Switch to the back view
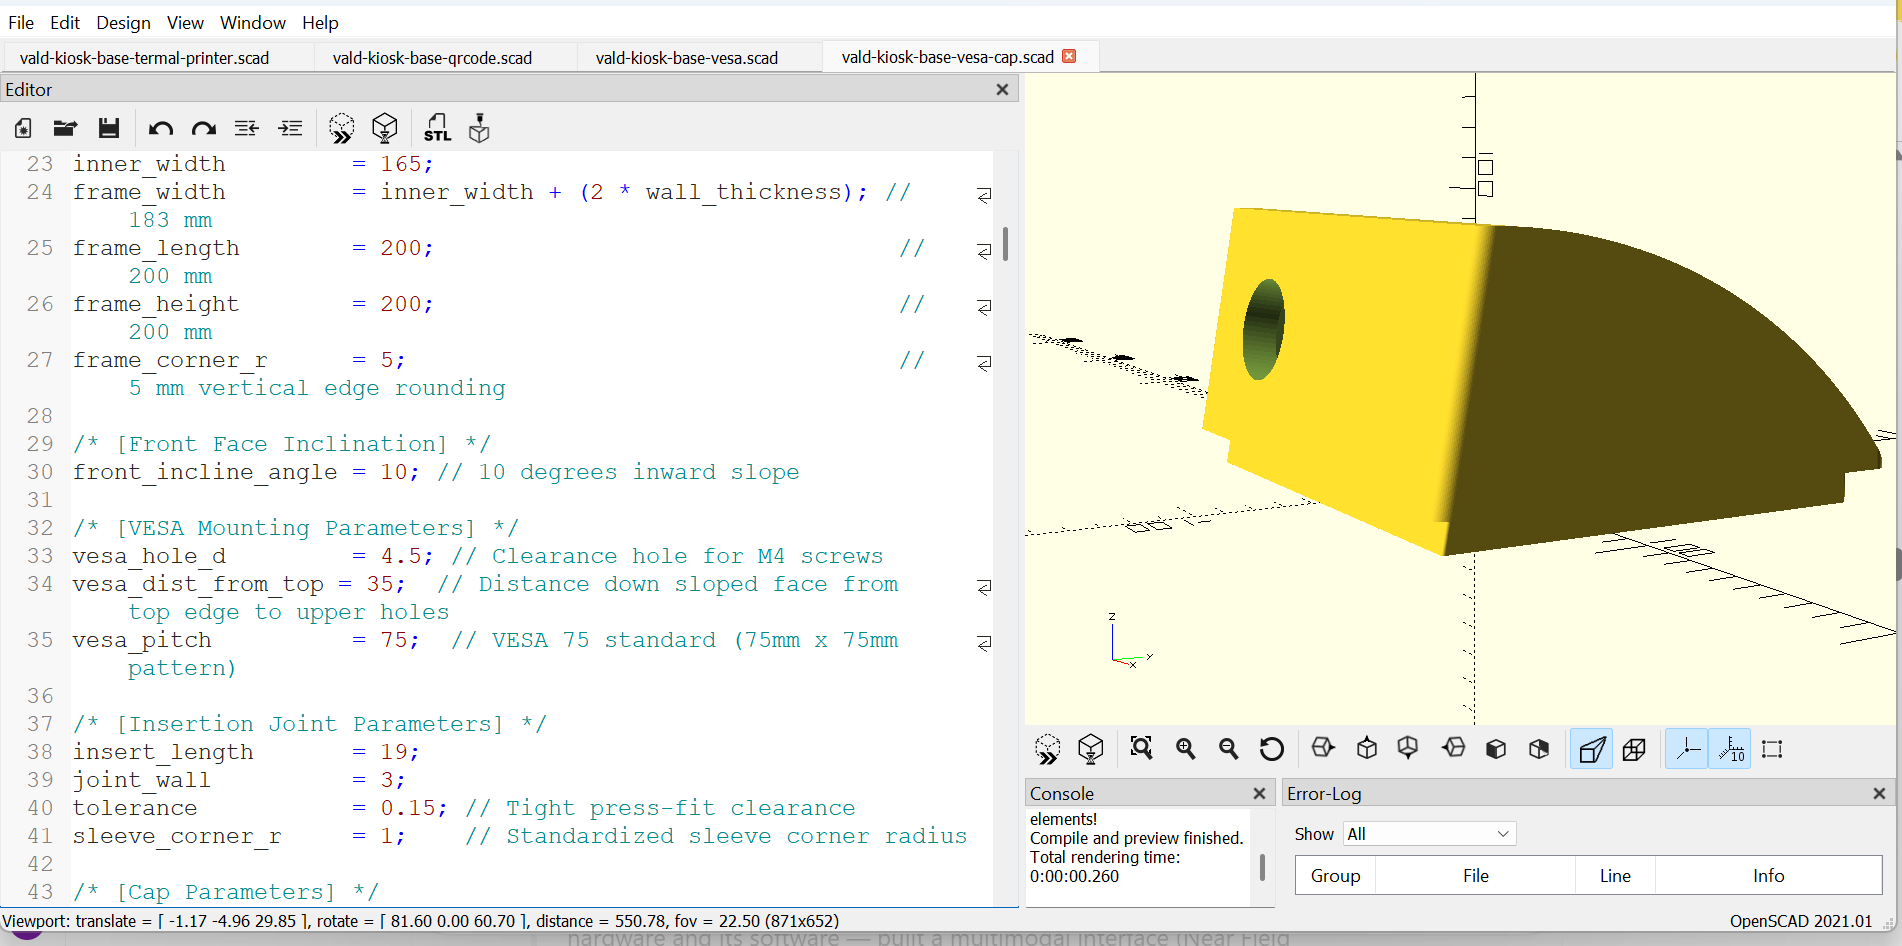This screenshot has height=946, width=1902. (1539, 749)
